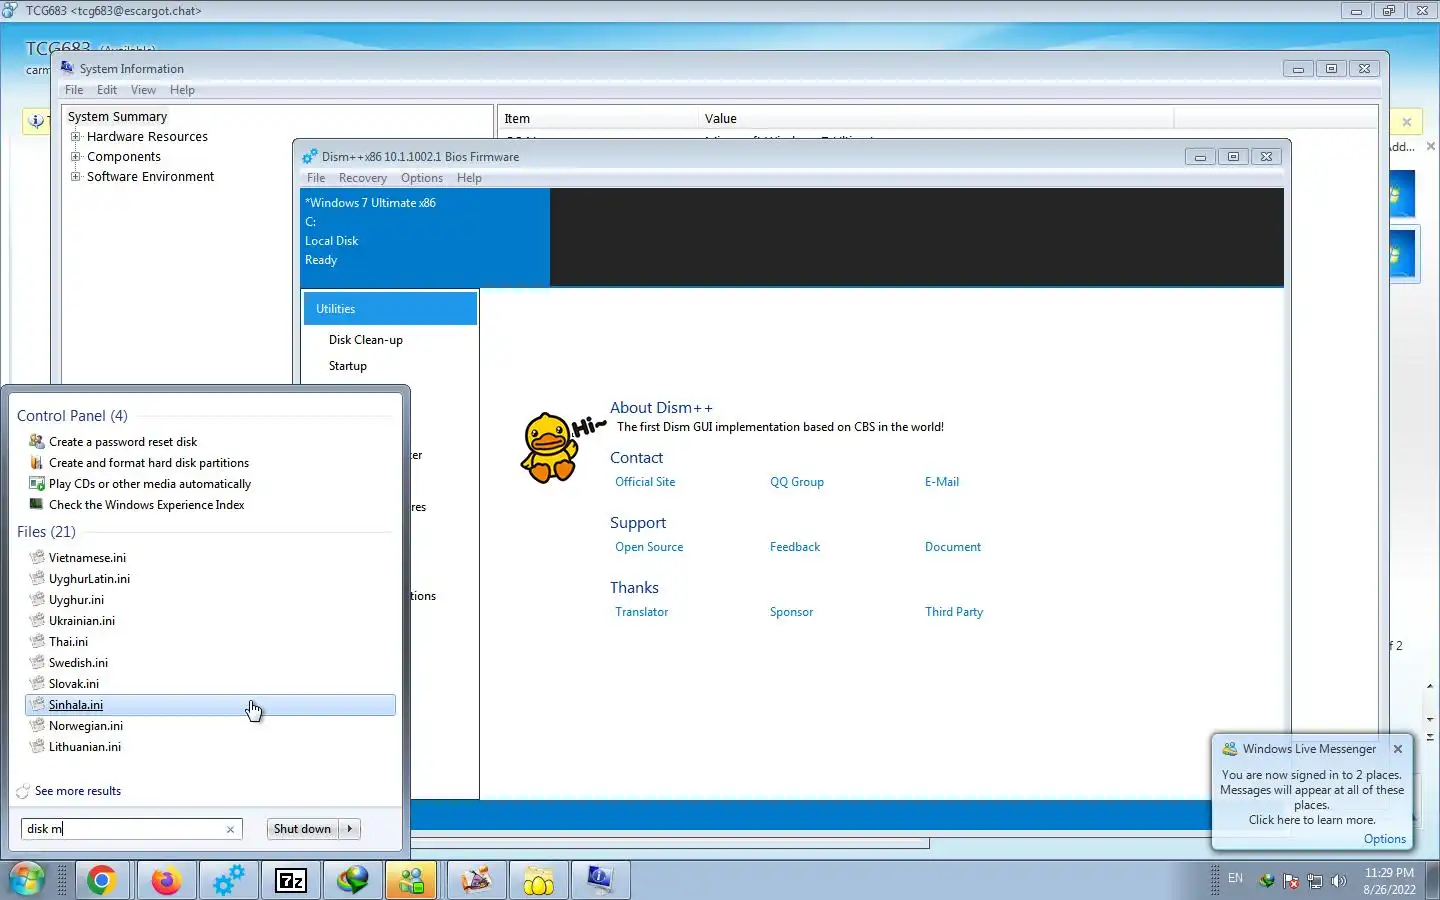The image size is (1440, 900).
Task: Click the System Information title bar icon
Action: [x=67, y=68]
